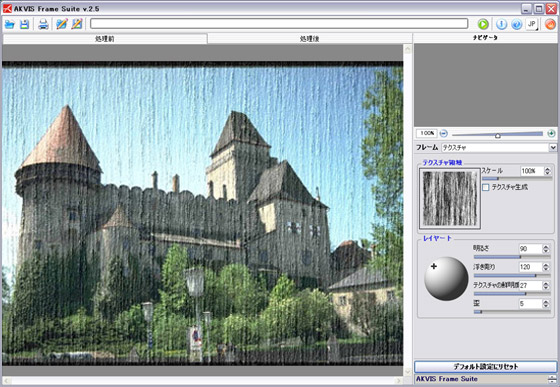Click the AKVIS logo in title bar
The height and width of the screenshot is (387, 560).
[x=7, y=8]
